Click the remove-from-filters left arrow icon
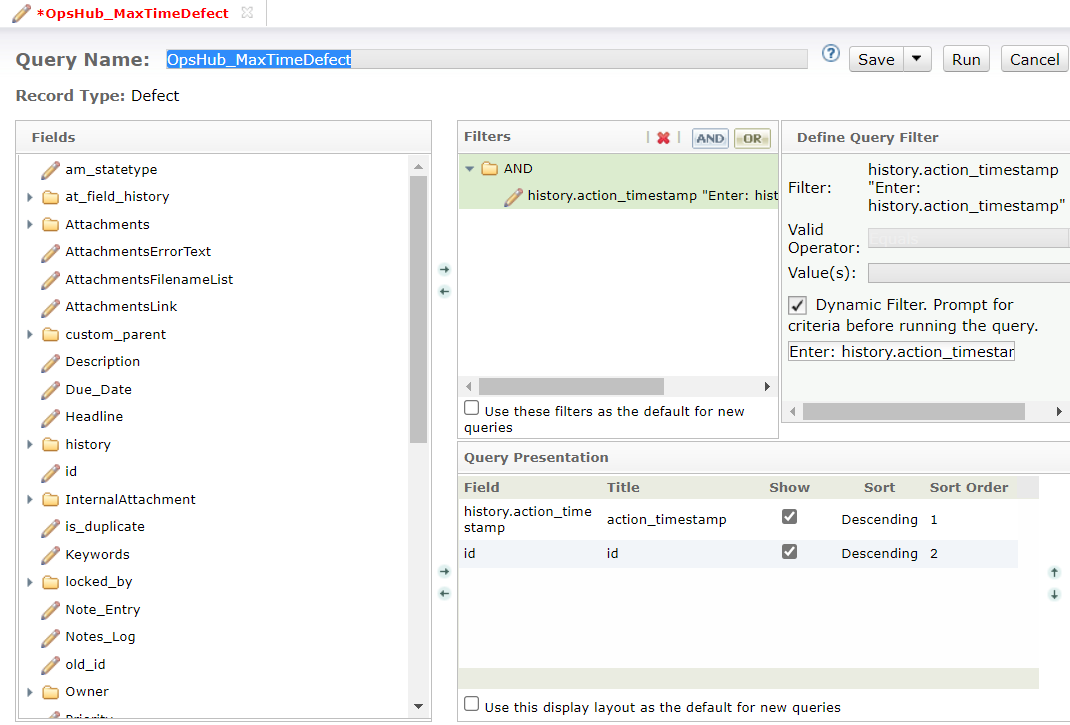The image size is (1070, 725). pos(445,292)
